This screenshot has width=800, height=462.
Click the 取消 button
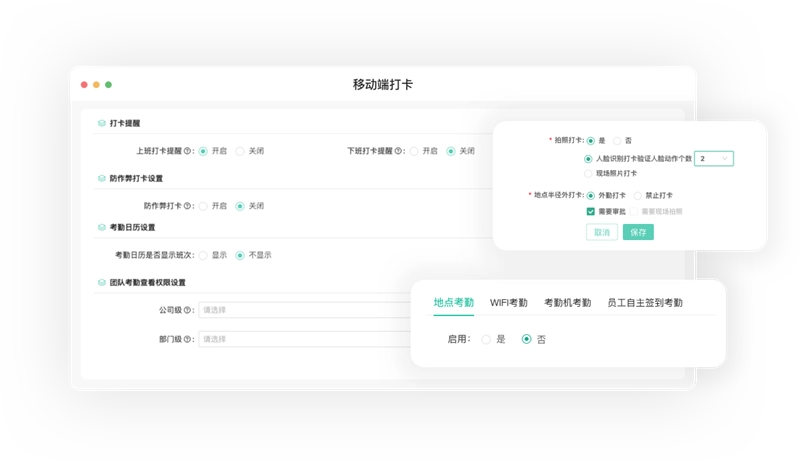tap(601, 232)
